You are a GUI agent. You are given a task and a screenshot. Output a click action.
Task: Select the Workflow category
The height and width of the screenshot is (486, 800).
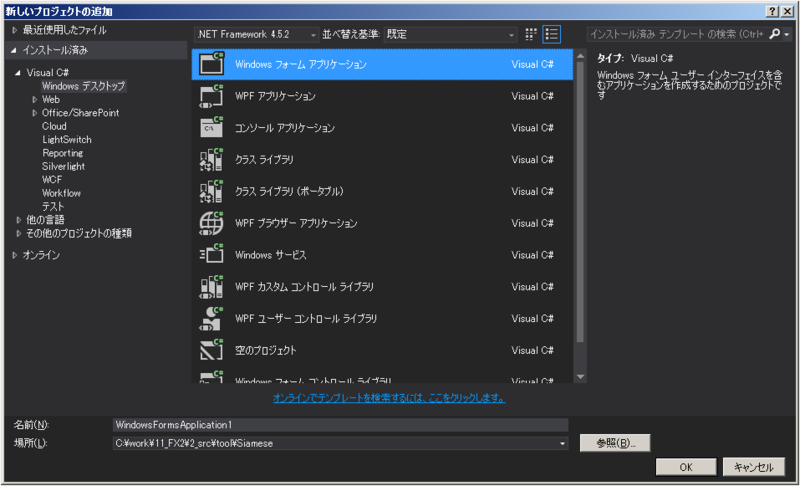click(x=61, y=193)
